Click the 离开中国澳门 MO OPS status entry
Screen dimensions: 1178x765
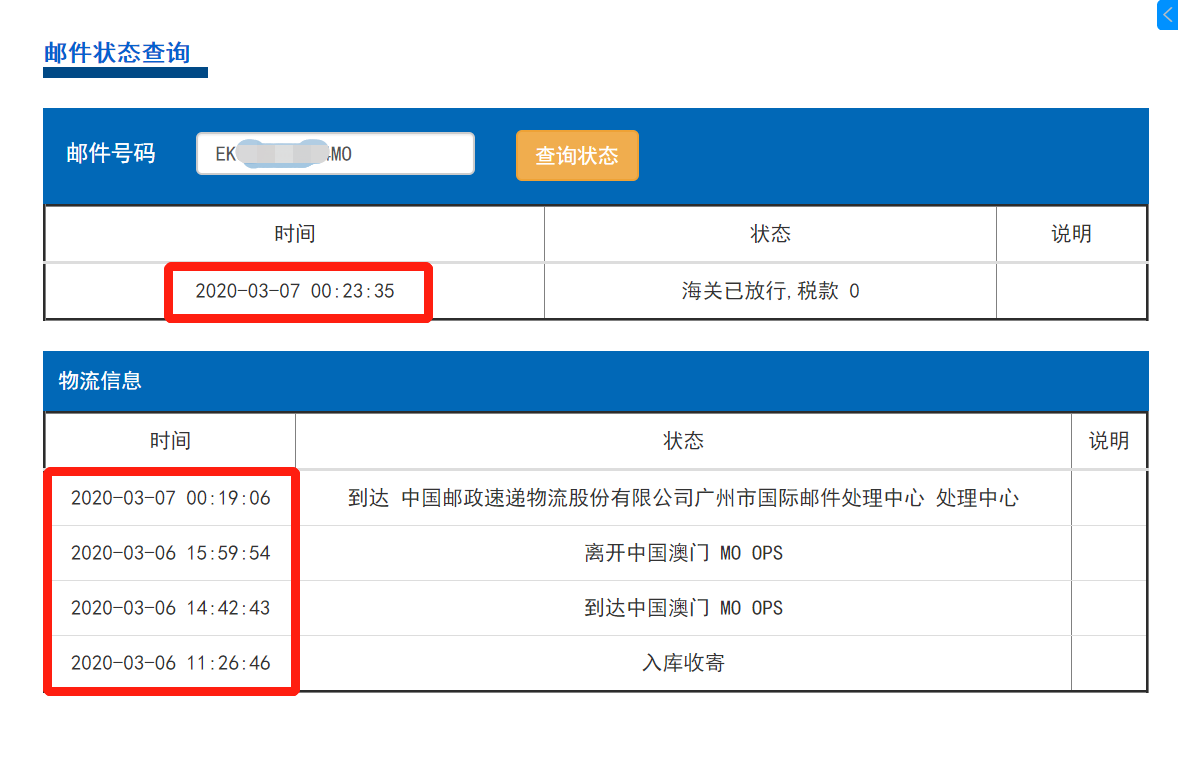(683, 552)
